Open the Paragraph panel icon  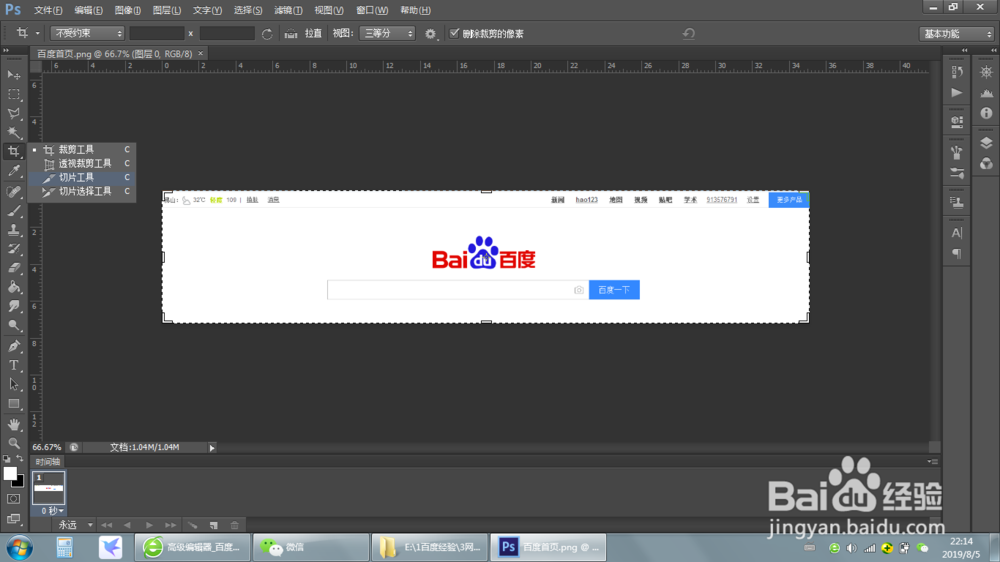[957, 254]
